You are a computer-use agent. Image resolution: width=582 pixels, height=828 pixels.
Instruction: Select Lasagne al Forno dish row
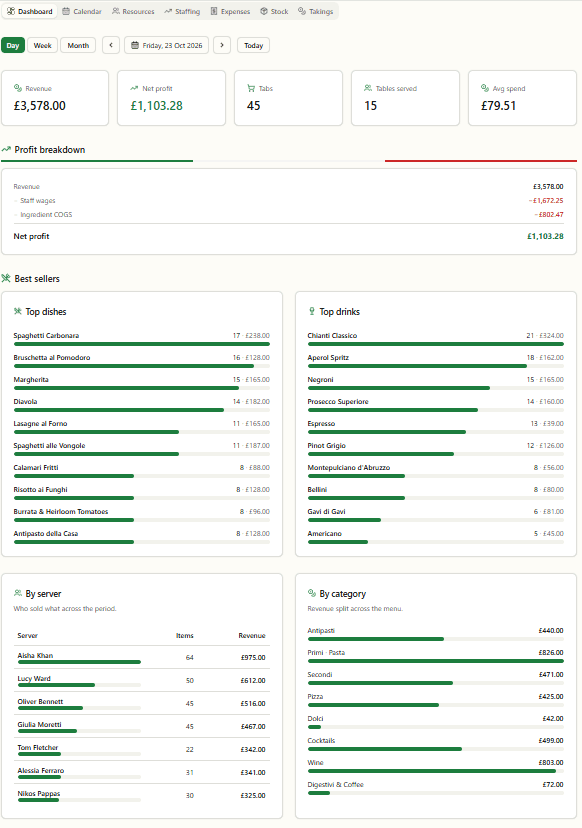click(142, 427)
